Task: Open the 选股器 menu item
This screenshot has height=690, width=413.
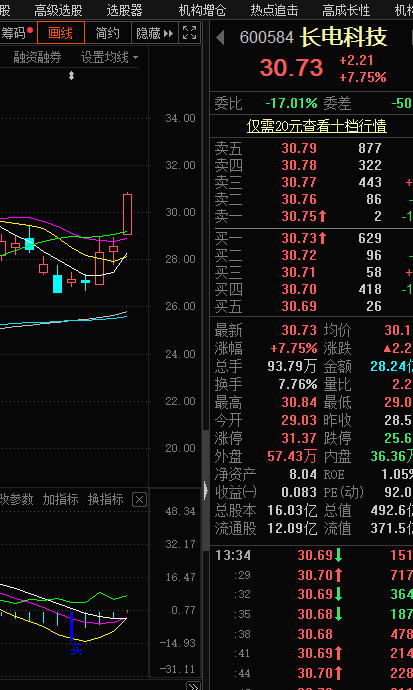Action: click(124, 10)
